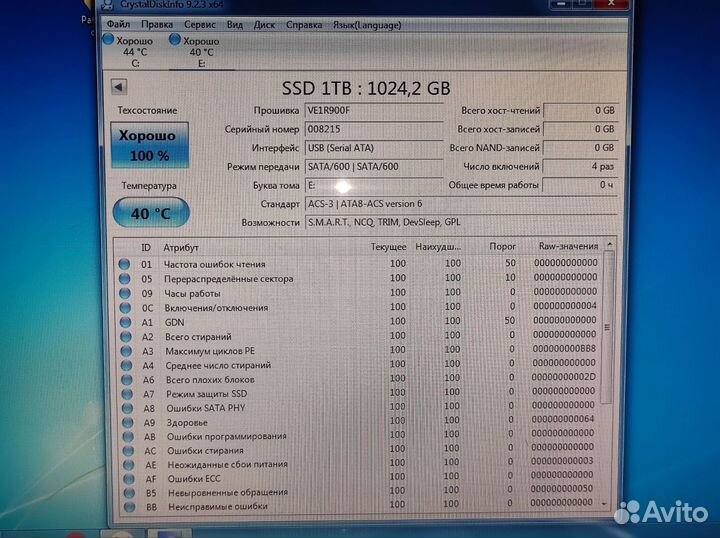Select the Включения/отключения row text
Screen dimensions: 720x538
click(216, 308)
